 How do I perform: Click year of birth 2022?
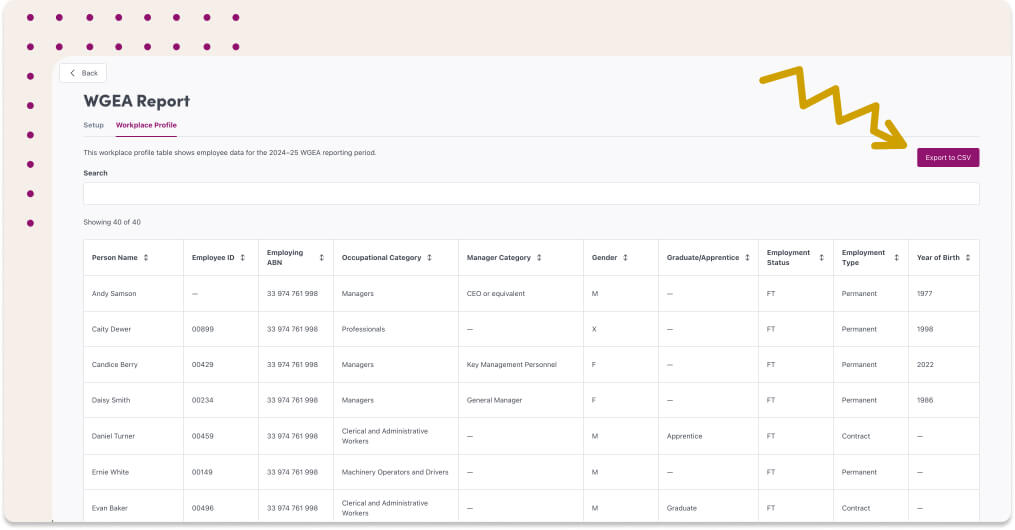pos(925,365)
